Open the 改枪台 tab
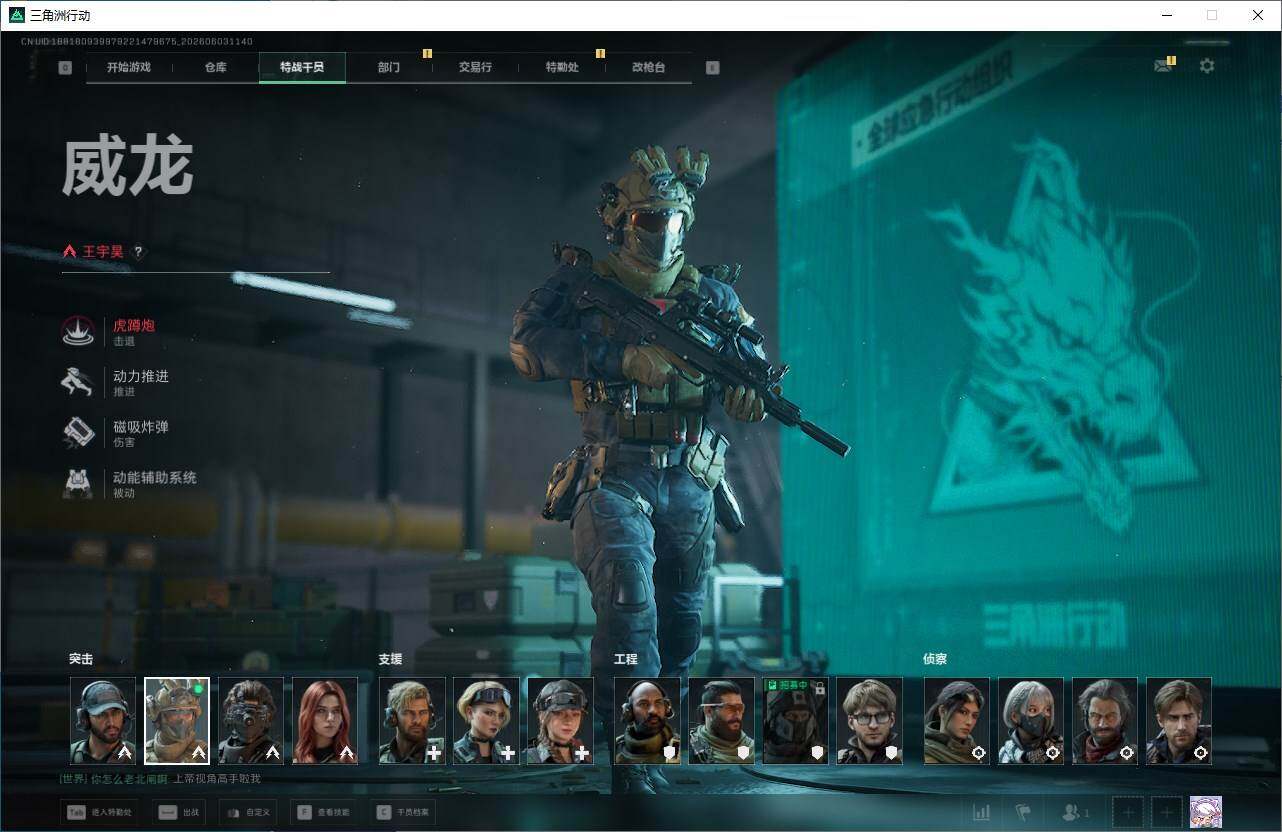This screenshot has height=832, width=1282. 648,68
